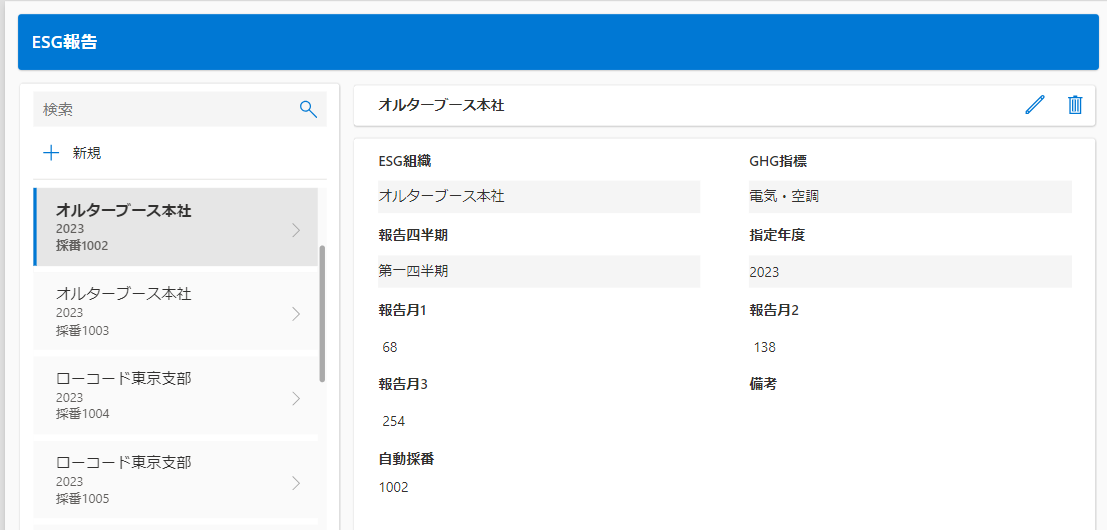Click the 報告月3 label
The image size is (1107, 530).
coord(403,384)
